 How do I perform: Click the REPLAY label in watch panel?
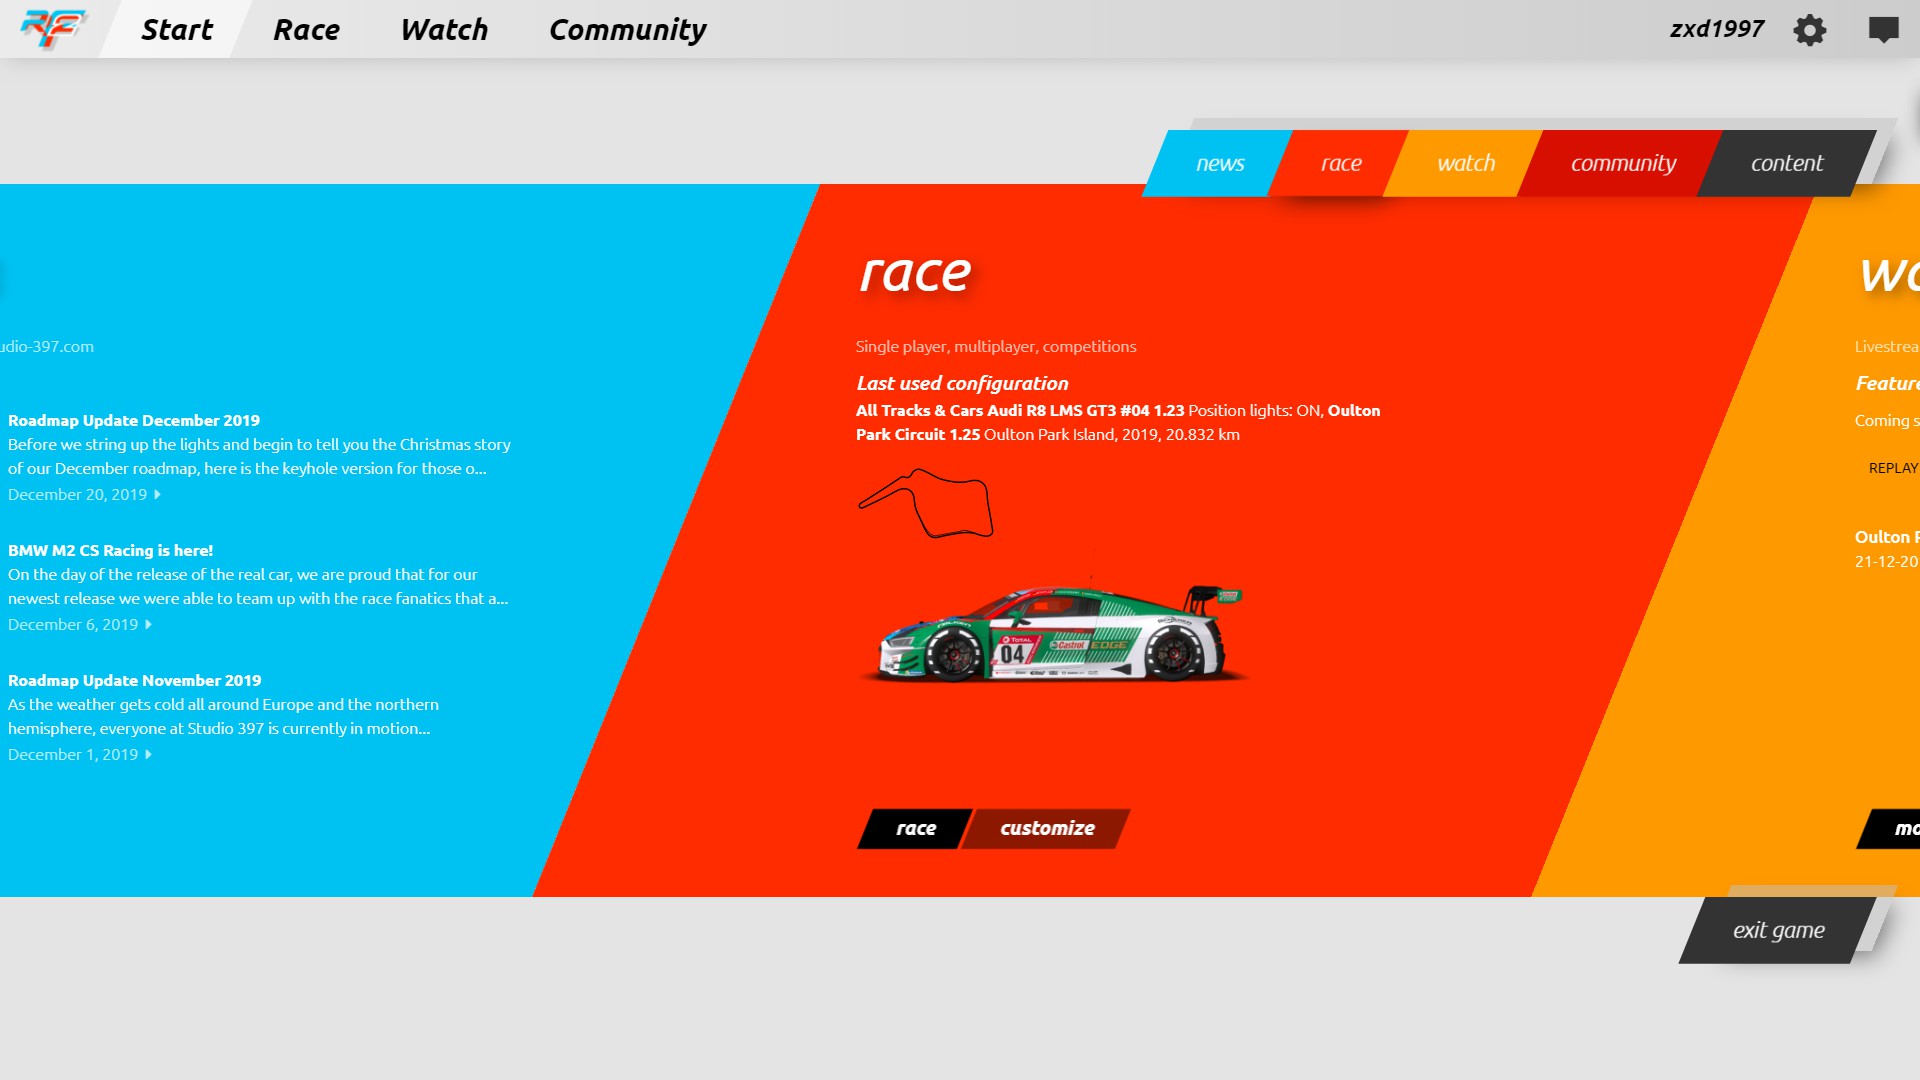click(1893, 468)
